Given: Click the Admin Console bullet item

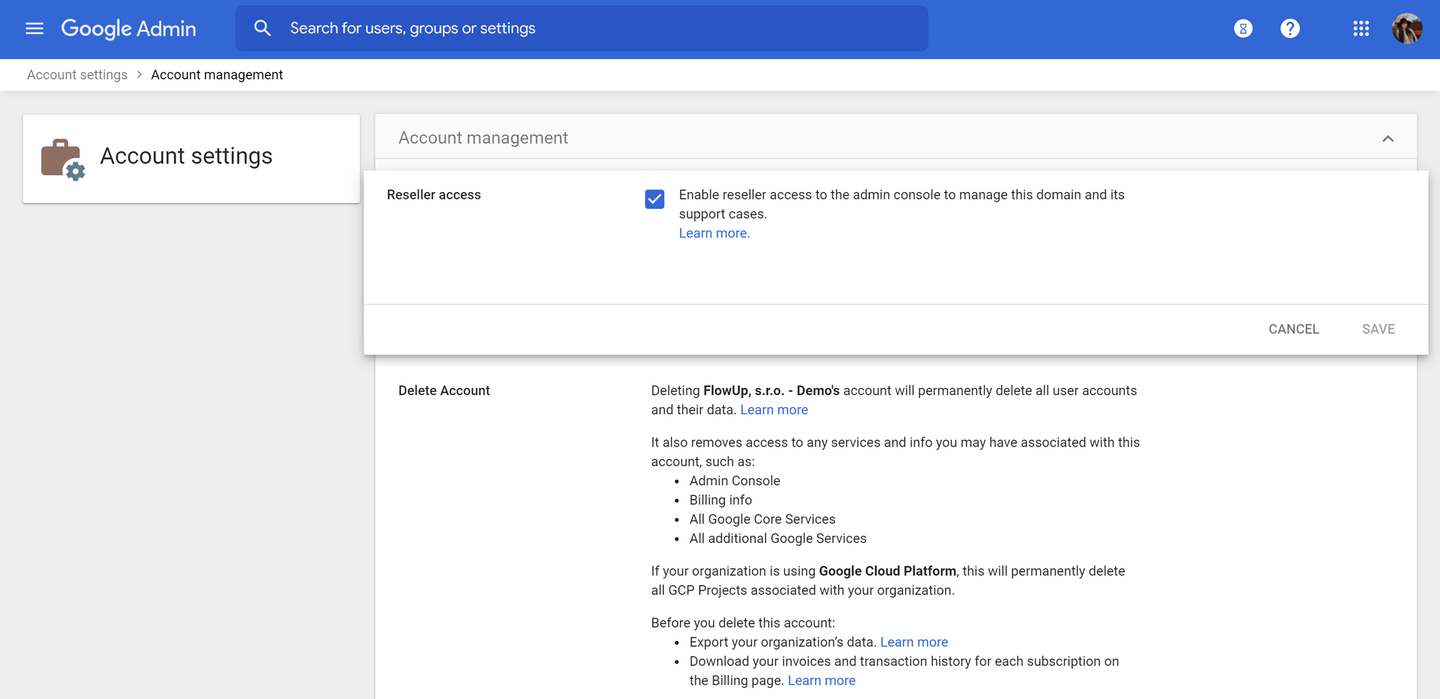Looking at the screenshot, I should [x=734, y=481].
